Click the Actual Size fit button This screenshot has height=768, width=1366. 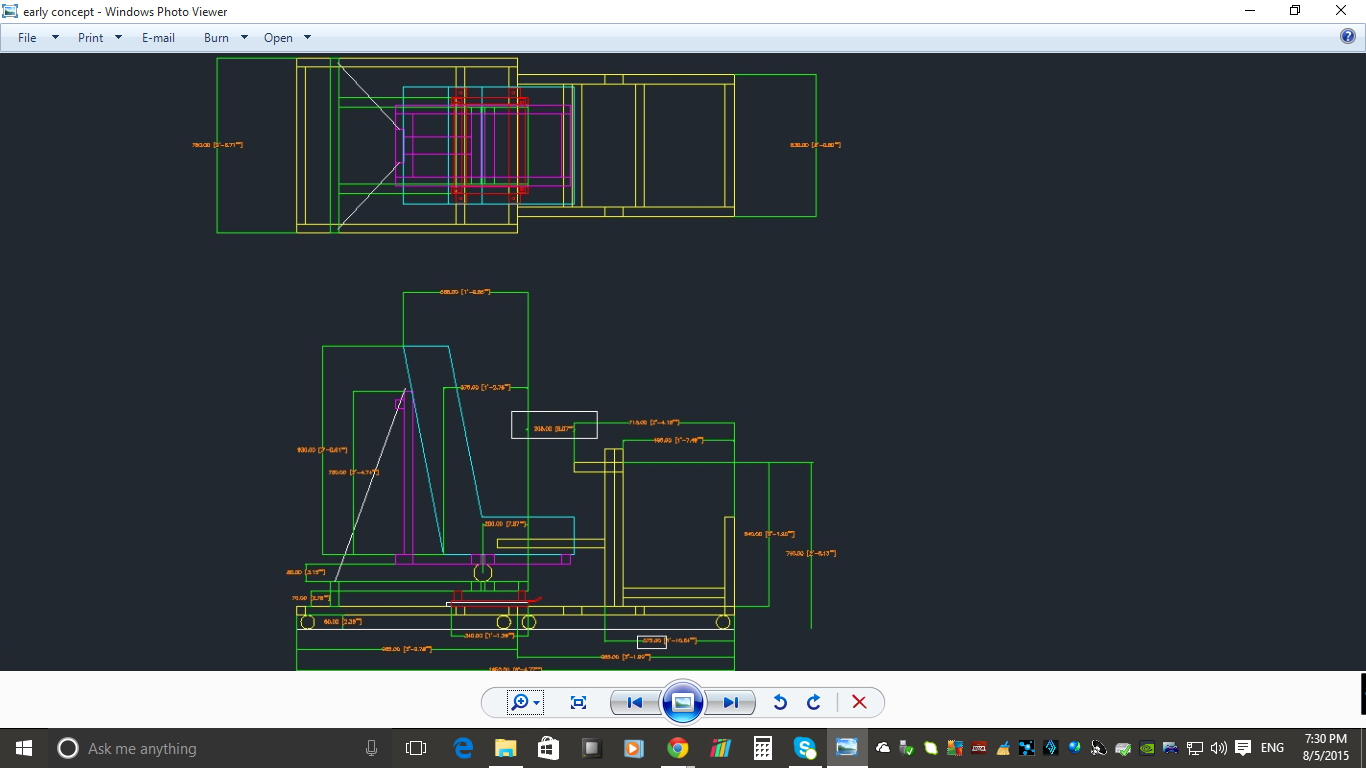[578, 702]
